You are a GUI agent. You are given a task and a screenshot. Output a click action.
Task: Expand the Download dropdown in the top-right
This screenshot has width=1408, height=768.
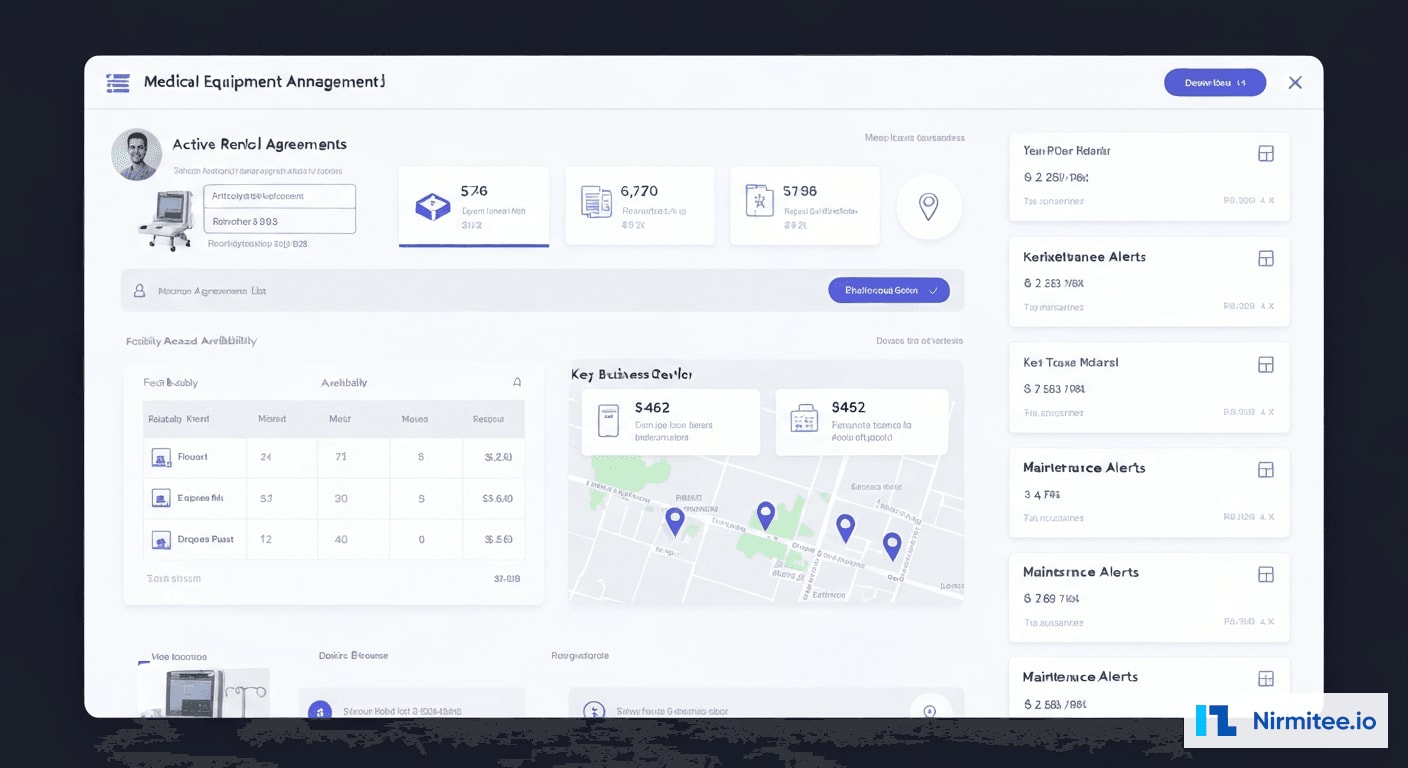click(x=1215, y=82)
